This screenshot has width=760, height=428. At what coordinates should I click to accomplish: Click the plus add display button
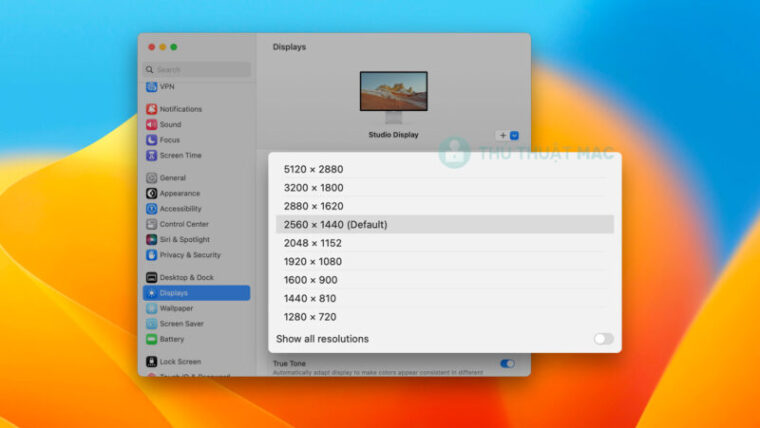coord(503,136)
